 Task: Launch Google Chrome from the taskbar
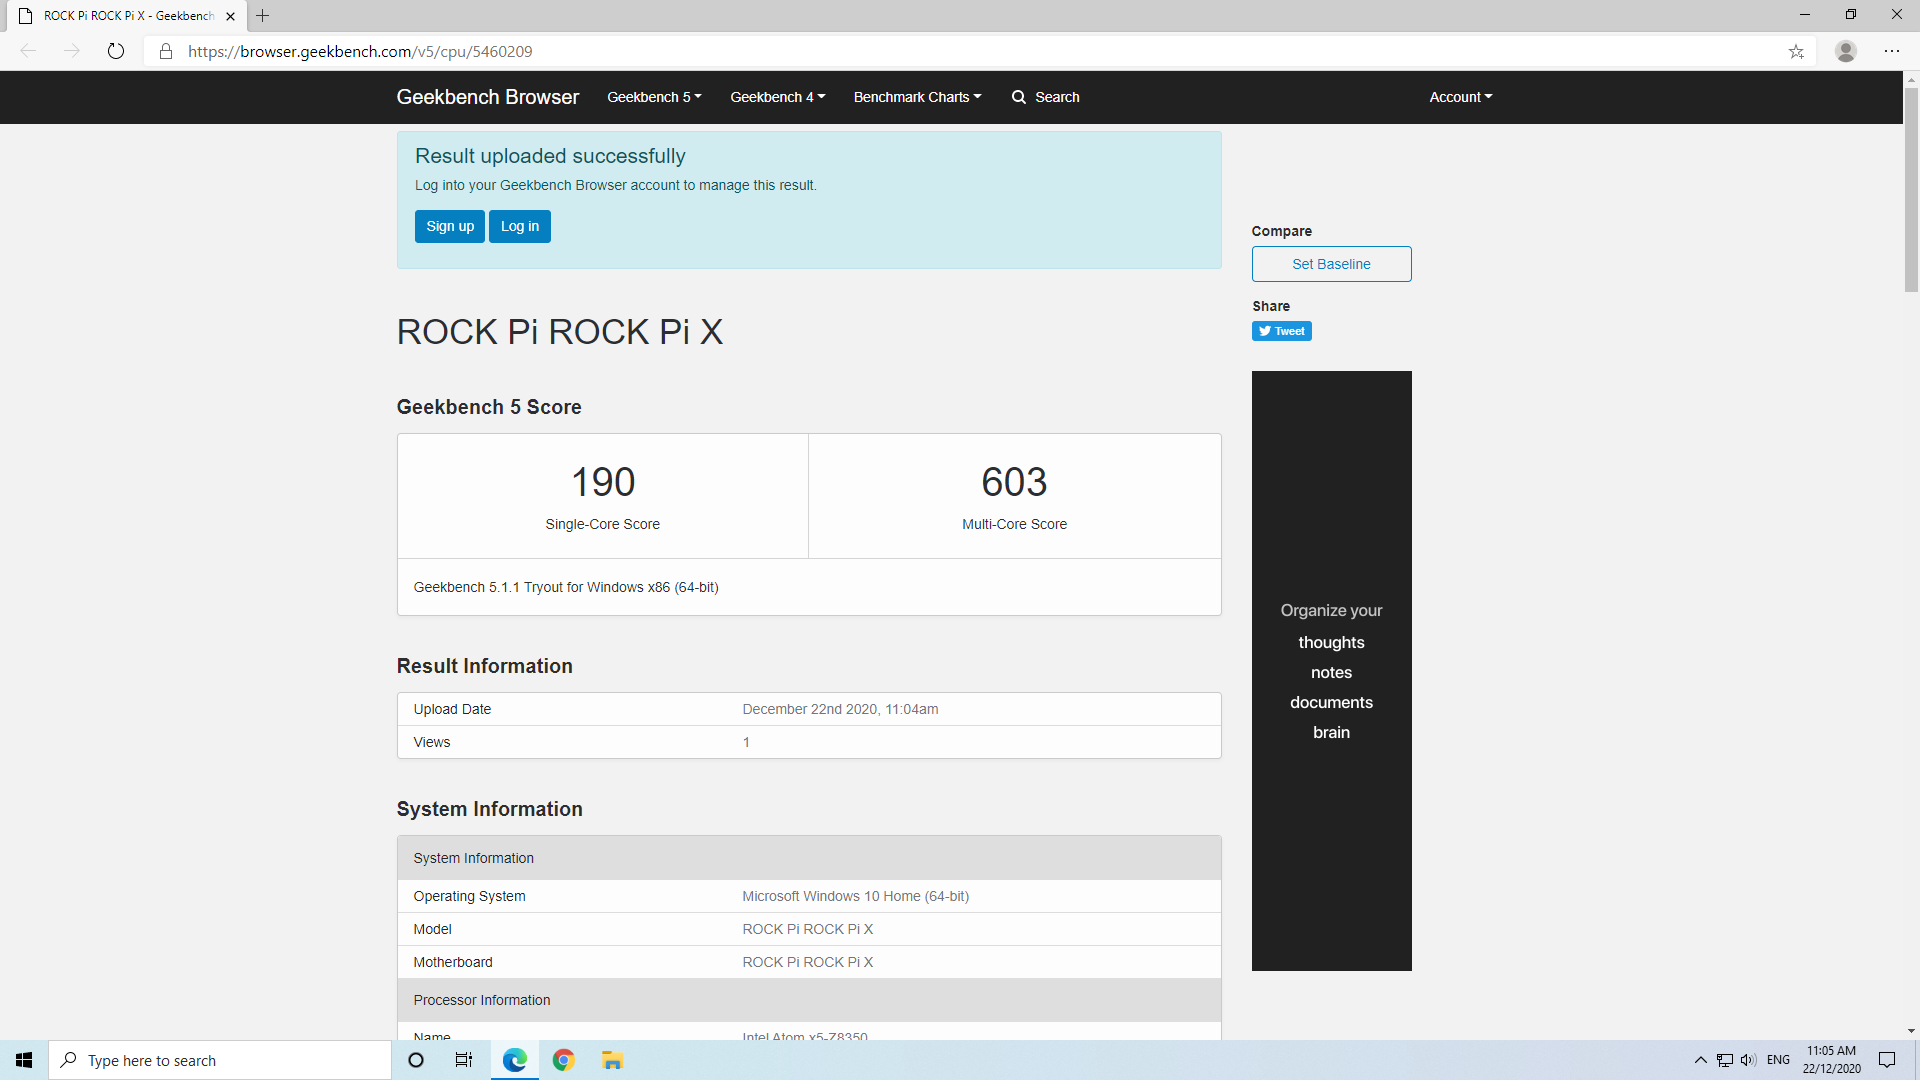tap(563, 1060)
